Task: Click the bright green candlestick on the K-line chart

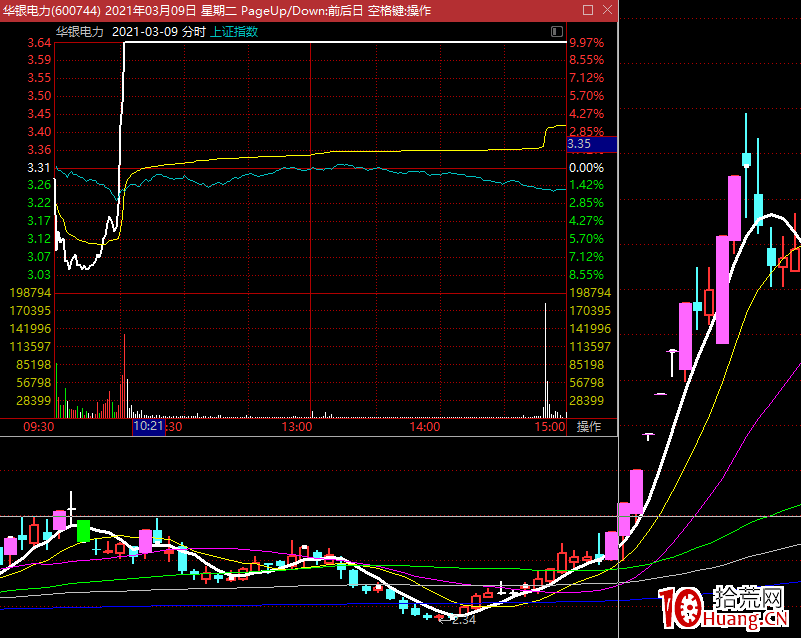Action: 83,531
